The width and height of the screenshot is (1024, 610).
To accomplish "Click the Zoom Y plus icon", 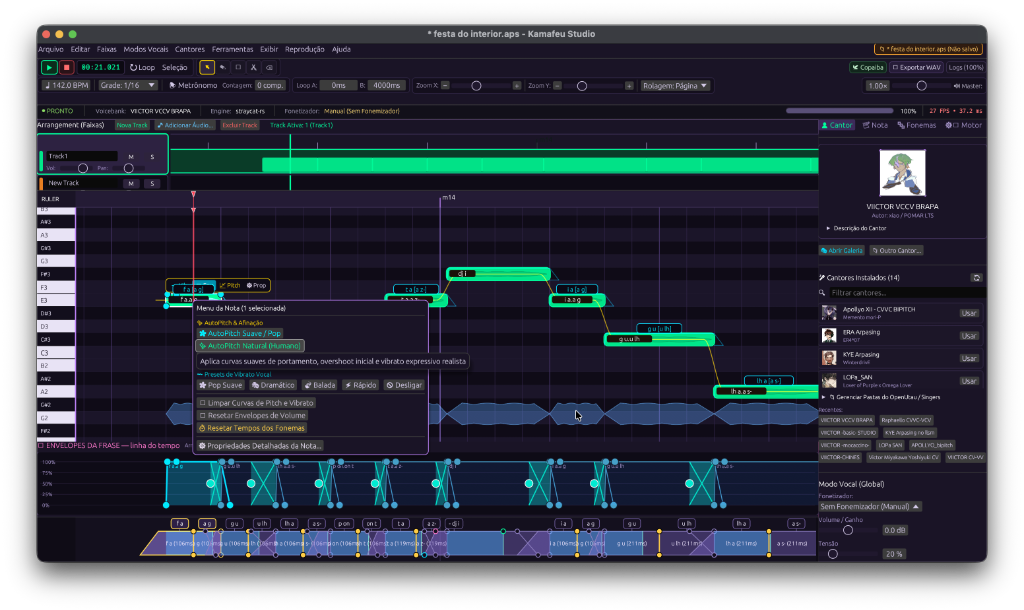I will coord(629,86).
